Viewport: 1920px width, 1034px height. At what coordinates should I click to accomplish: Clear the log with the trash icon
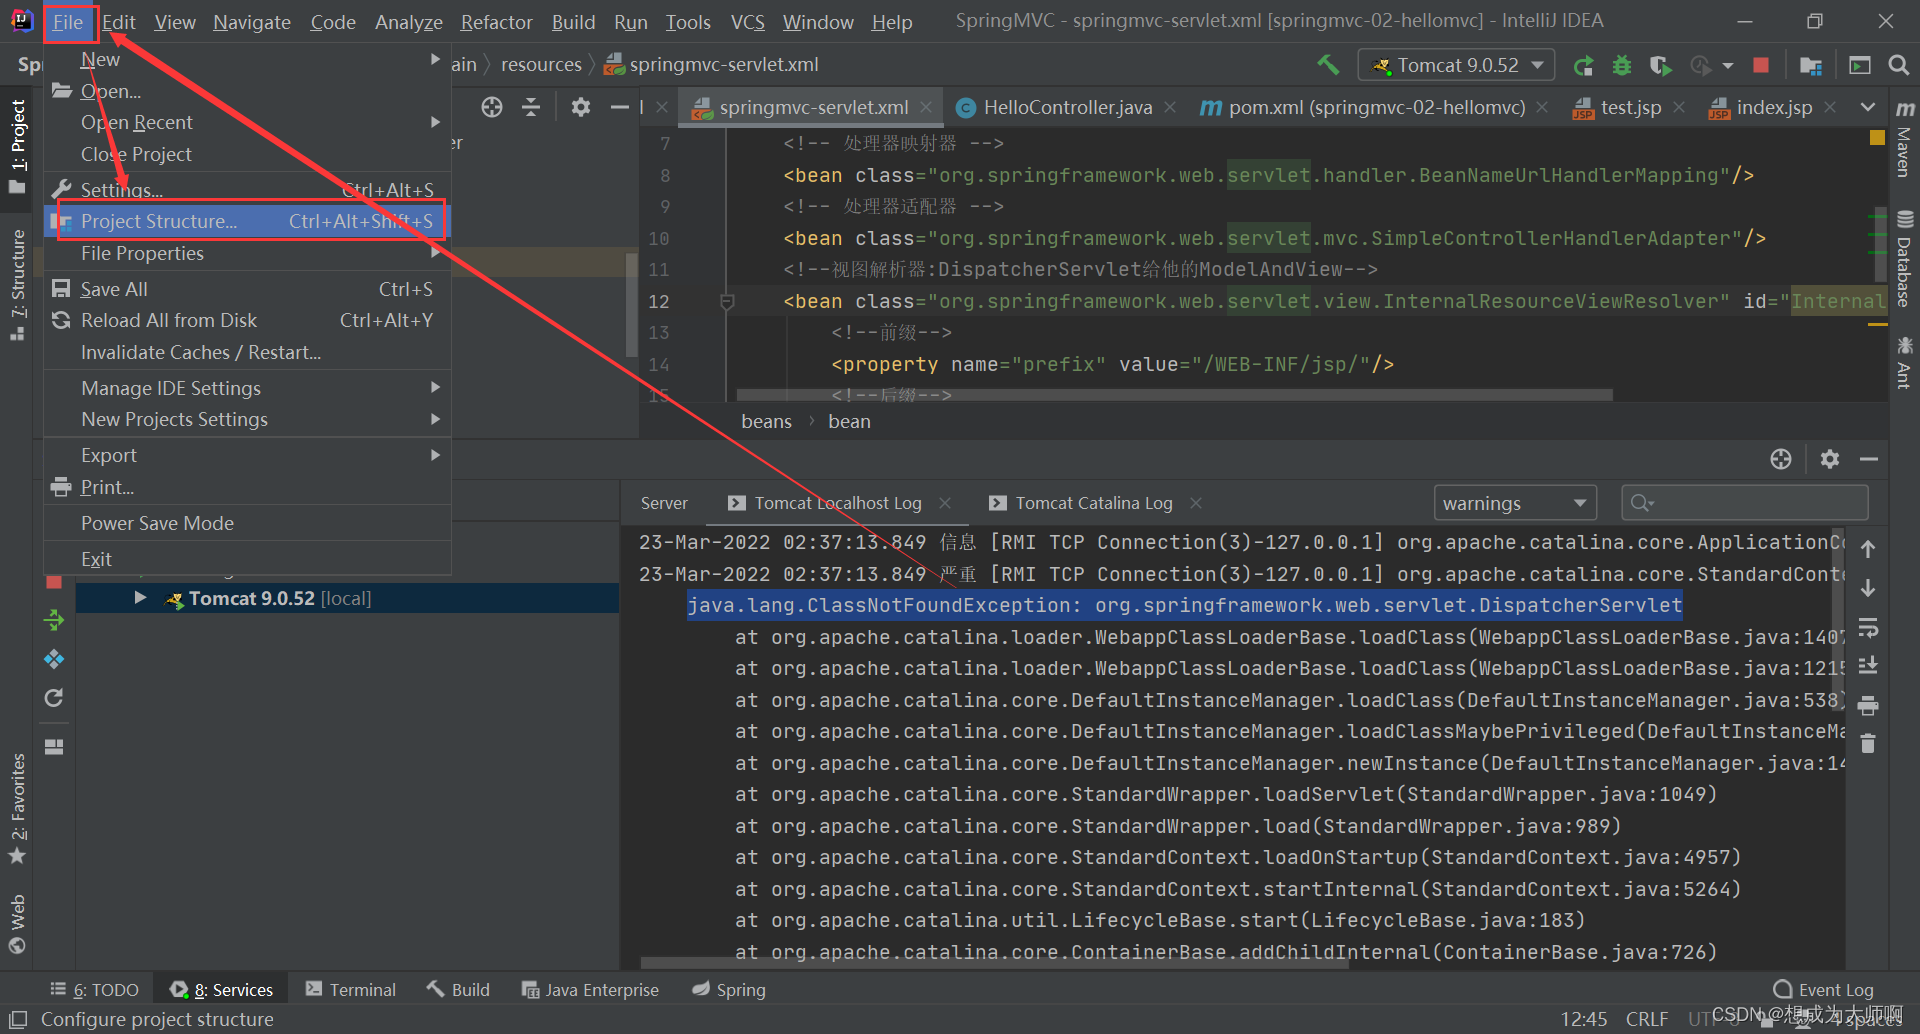(1868, 744)
